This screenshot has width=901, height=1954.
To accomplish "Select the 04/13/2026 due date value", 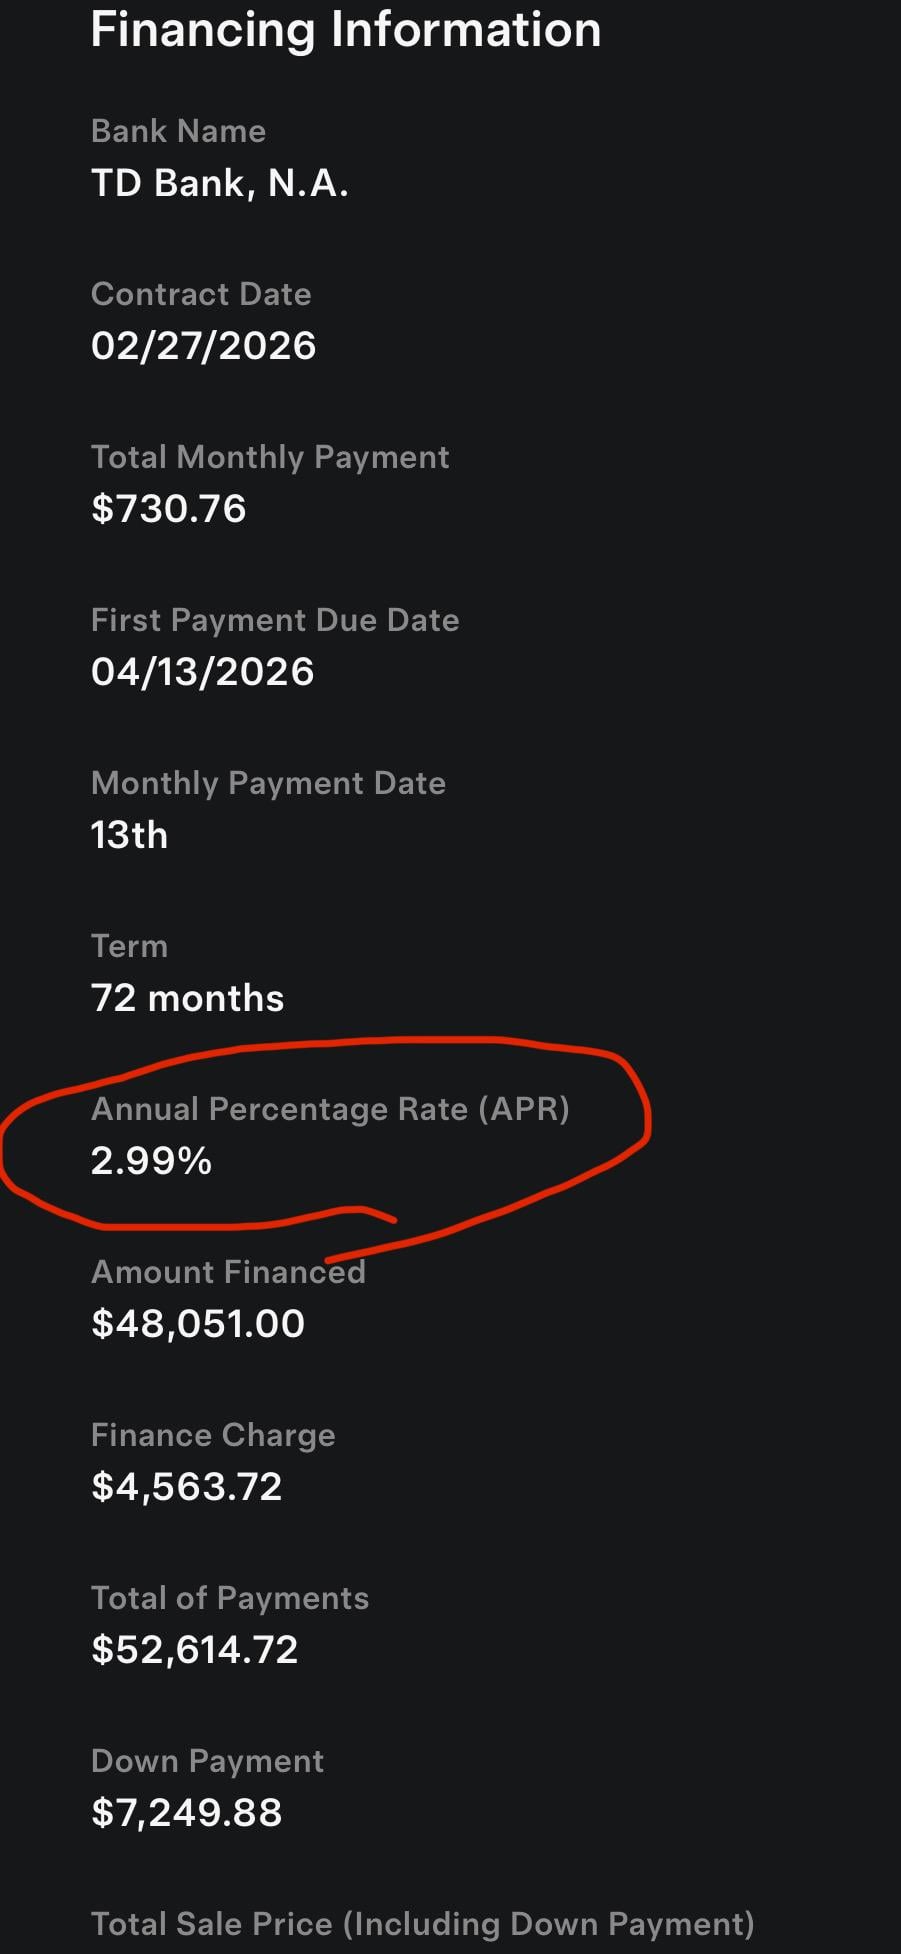I will pos(202,672).
